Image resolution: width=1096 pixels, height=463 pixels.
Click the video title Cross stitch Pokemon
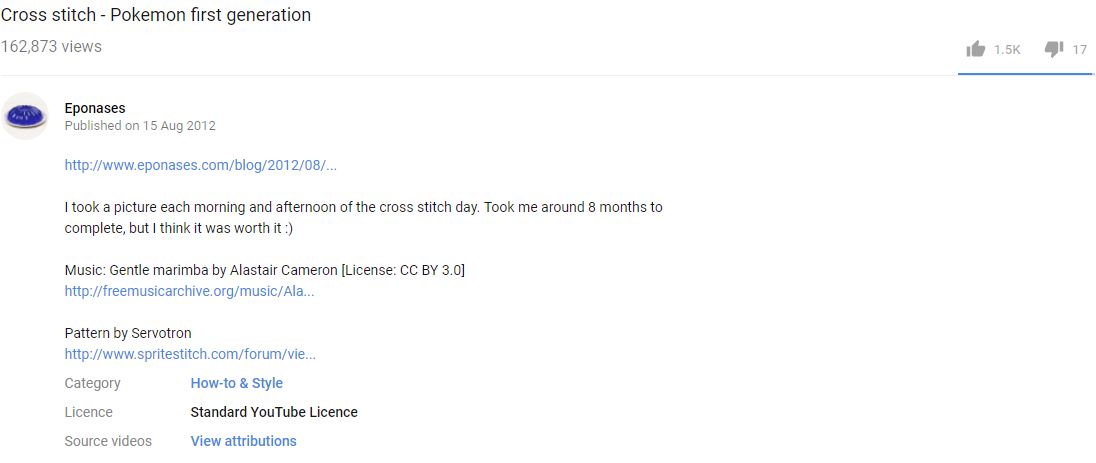tap(155, 15)
